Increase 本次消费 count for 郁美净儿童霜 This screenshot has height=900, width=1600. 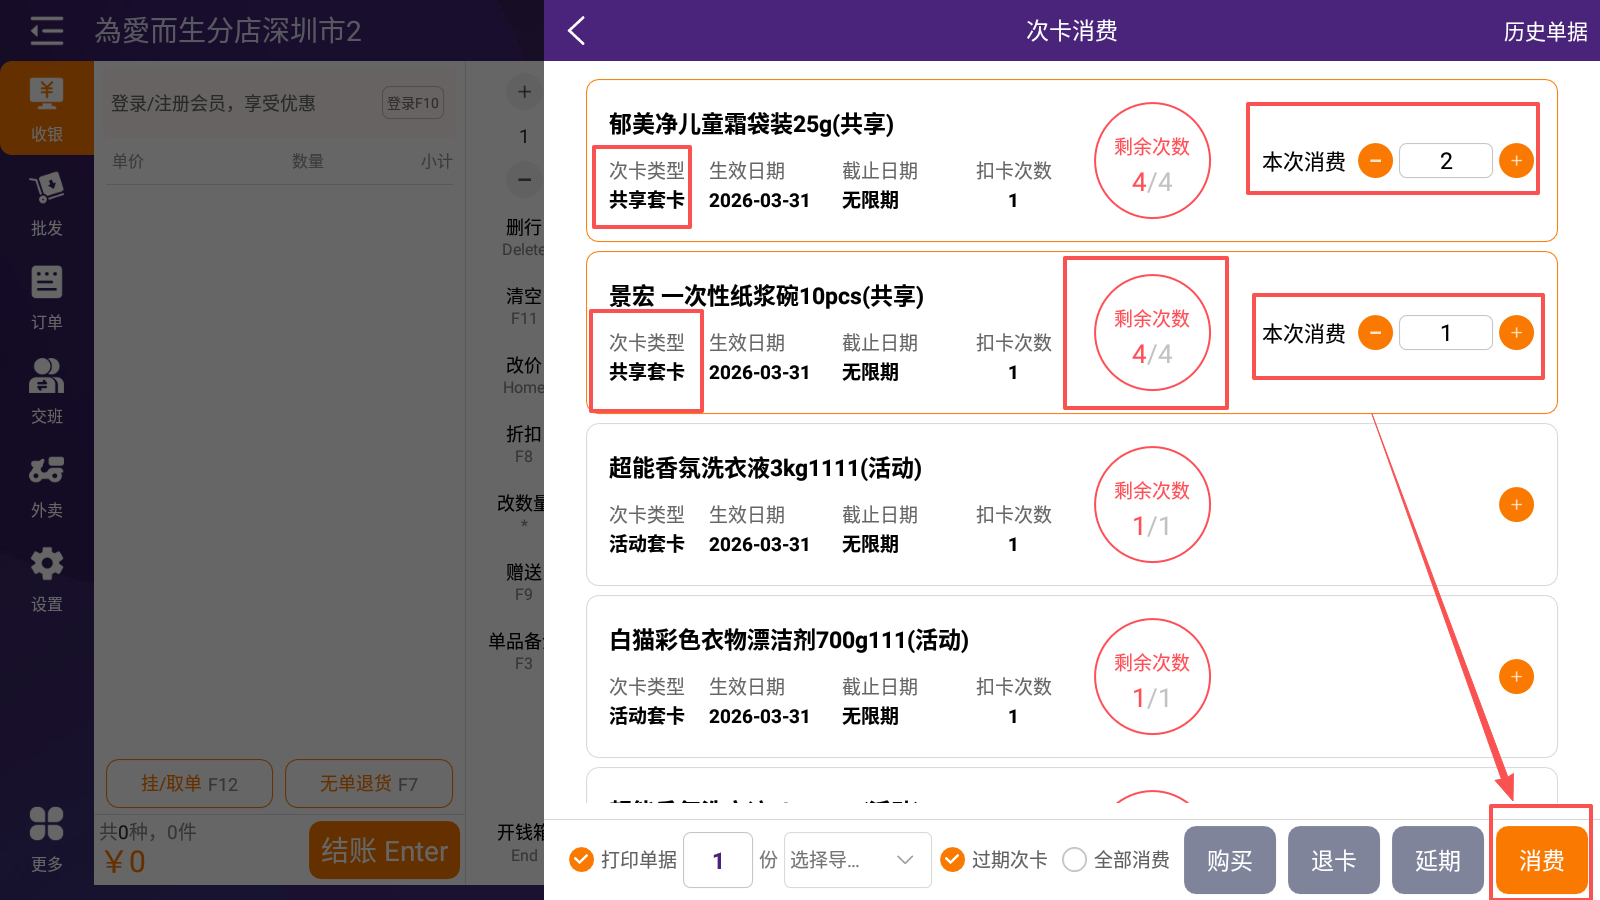[x=1516, y=161]
